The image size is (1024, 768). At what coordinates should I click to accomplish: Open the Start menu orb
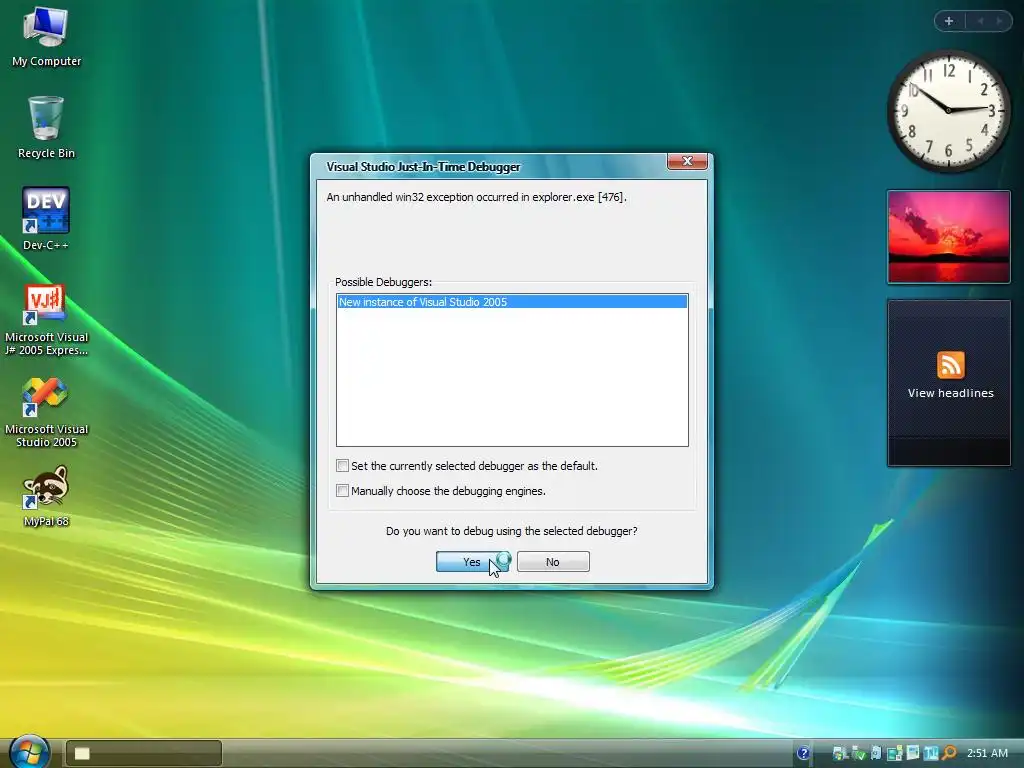point(30,751)
